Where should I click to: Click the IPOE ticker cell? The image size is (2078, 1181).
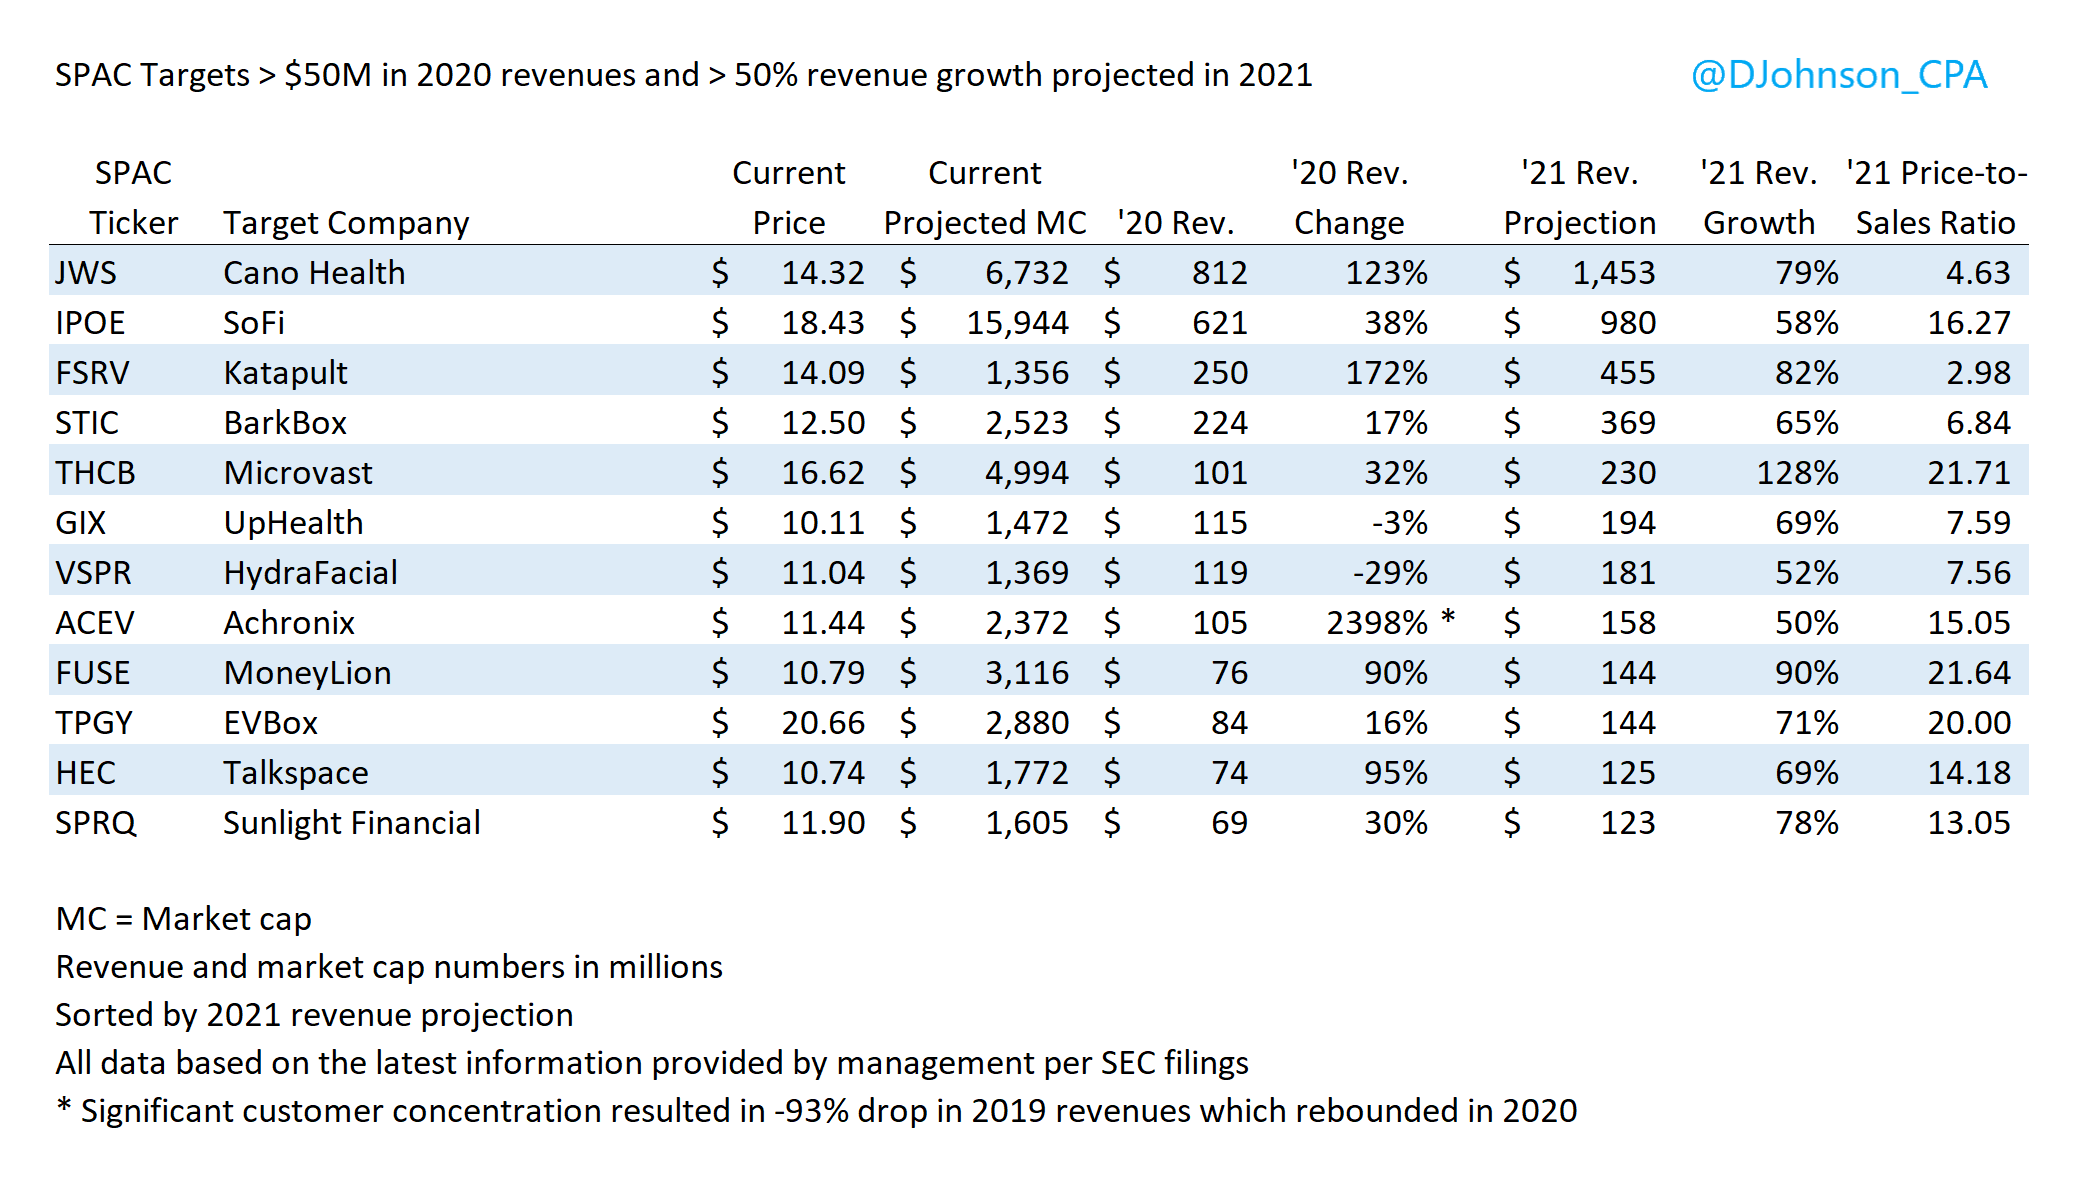tap(90, 323)
